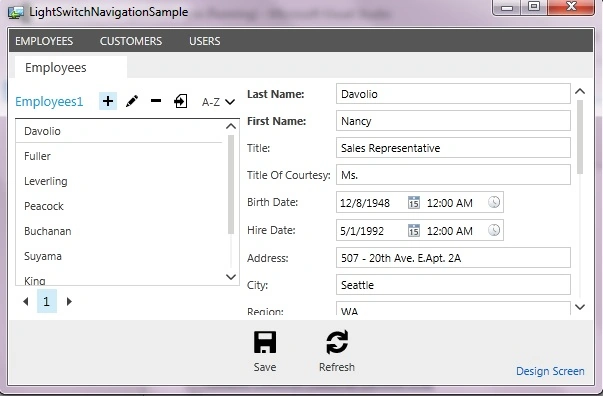
Task: Click the Title Of Courtesy field
Action: click(x=453, y=175)
